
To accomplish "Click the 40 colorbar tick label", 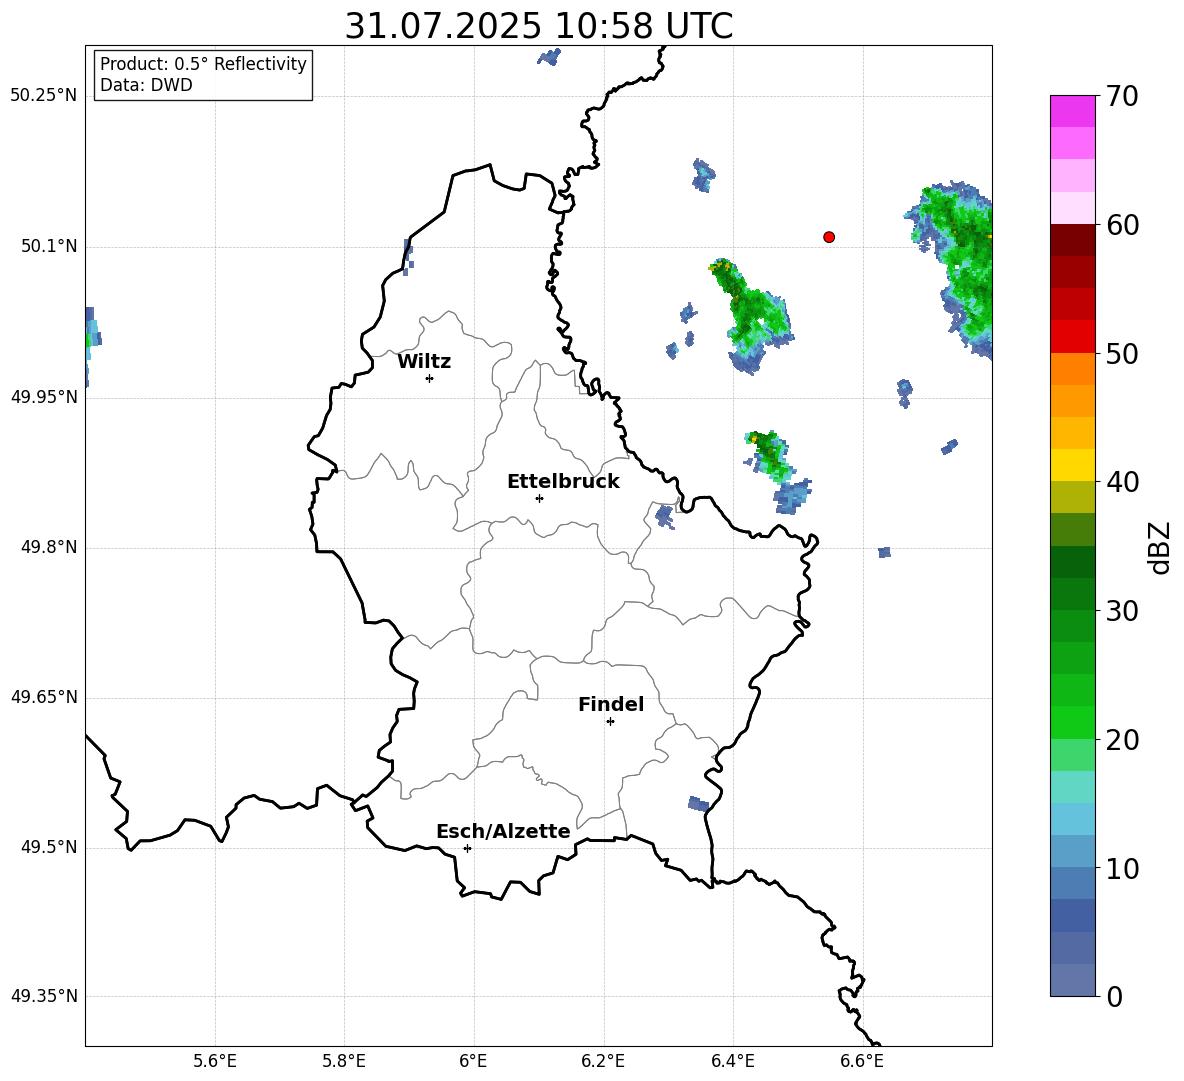I will coord(1122,482).
